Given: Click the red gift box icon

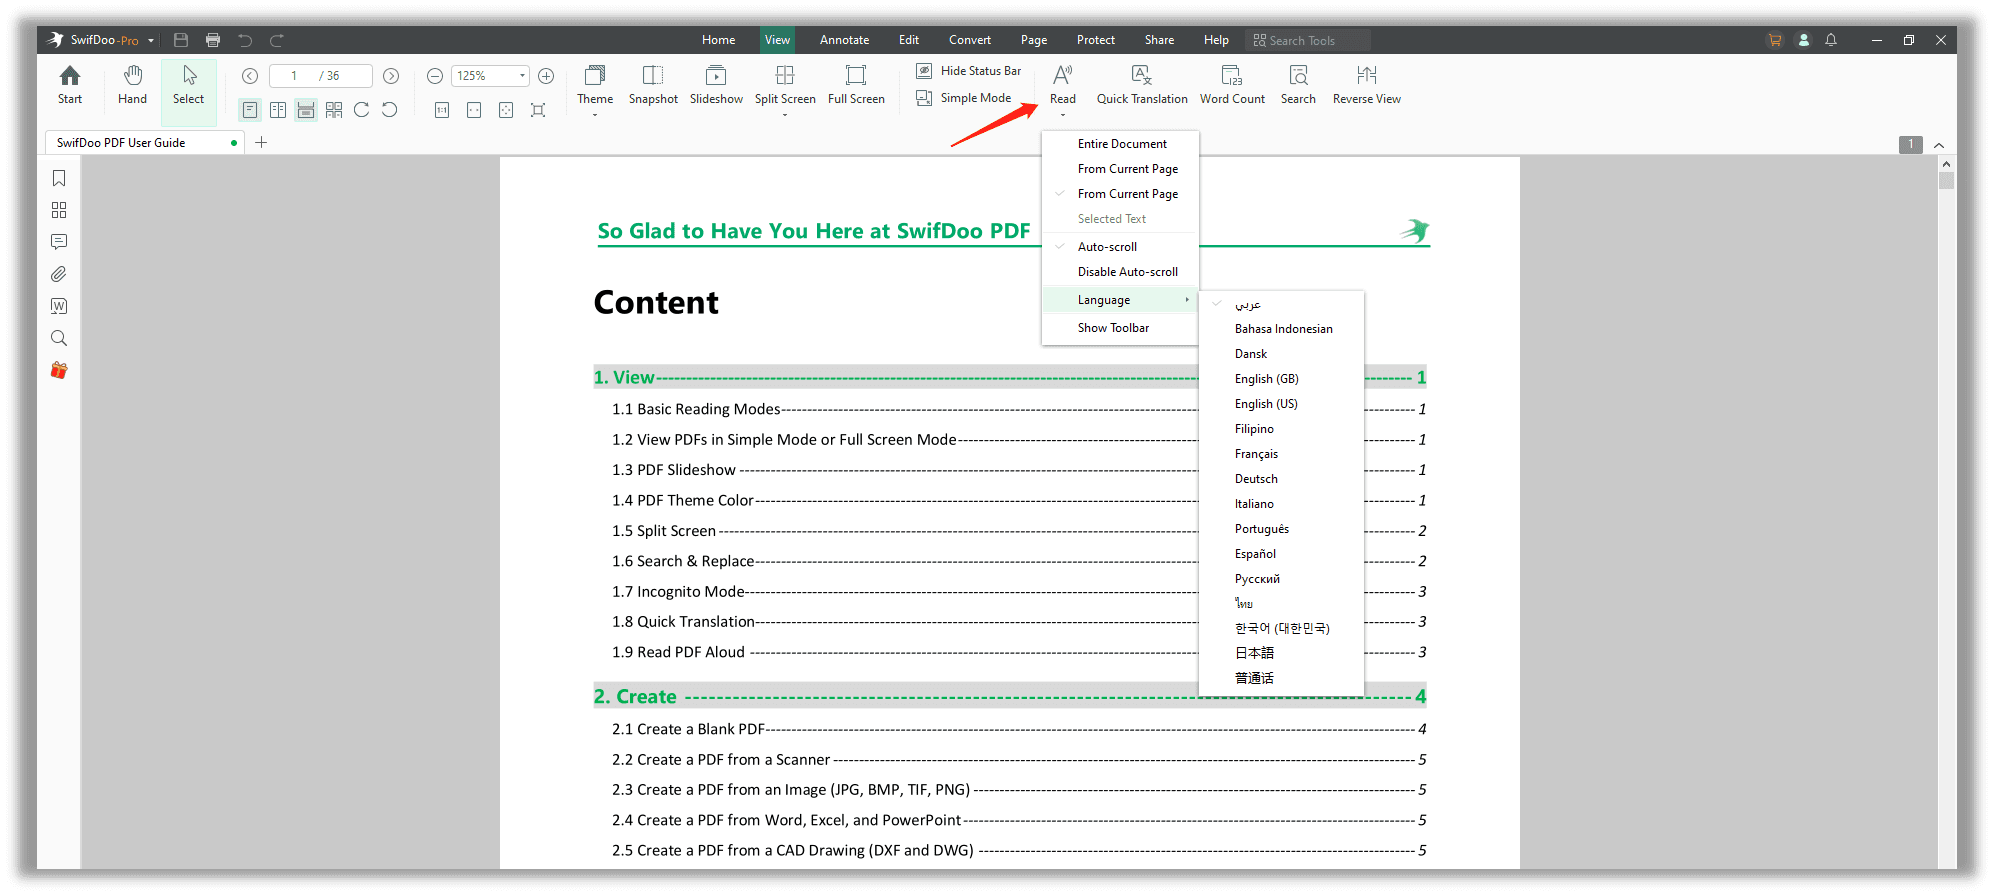Looking at the screenshot, I should point(59,370).
